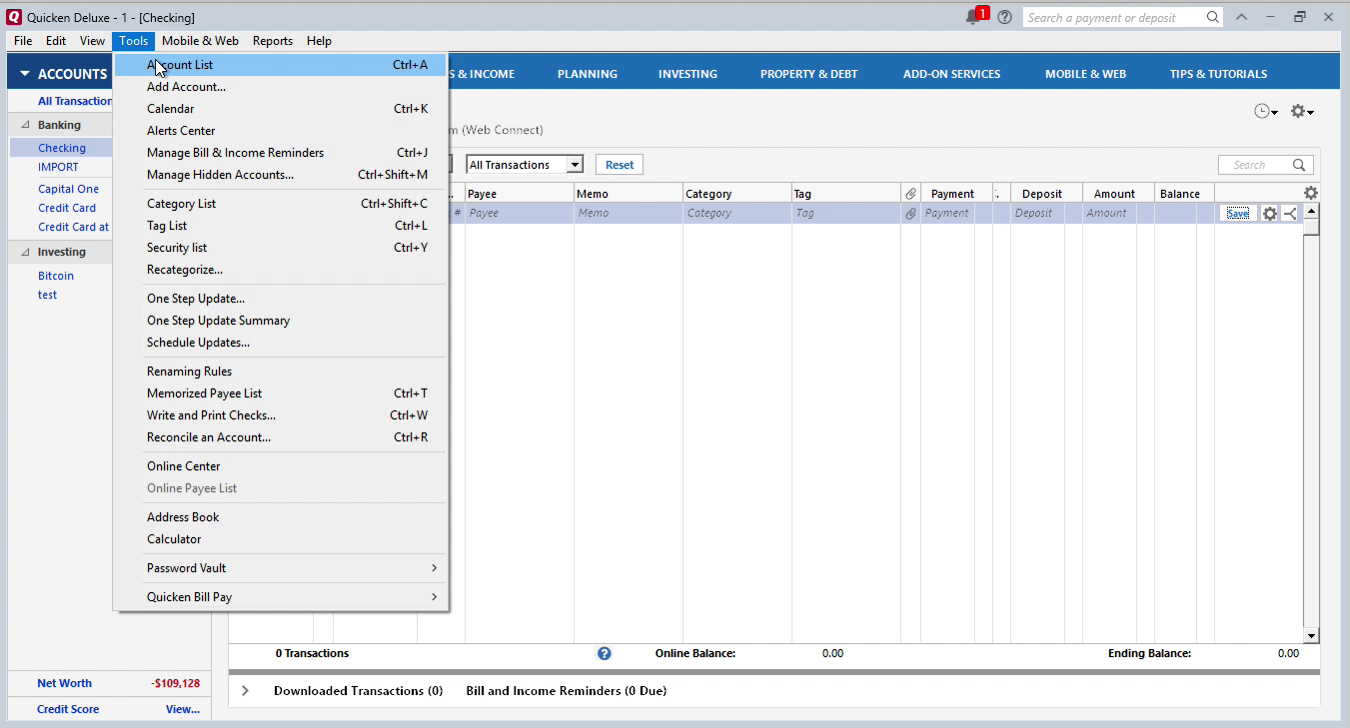Select Manage Bill & Income Reminders
Screen dimensions: 1350x728
pos(280,153)
